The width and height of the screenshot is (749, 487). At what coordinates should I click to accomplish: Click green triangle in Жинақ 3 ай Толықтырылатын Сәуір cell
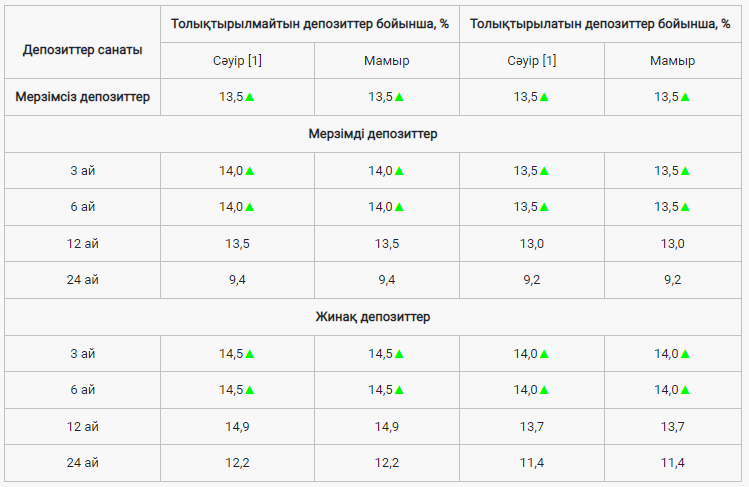[544, 354]
